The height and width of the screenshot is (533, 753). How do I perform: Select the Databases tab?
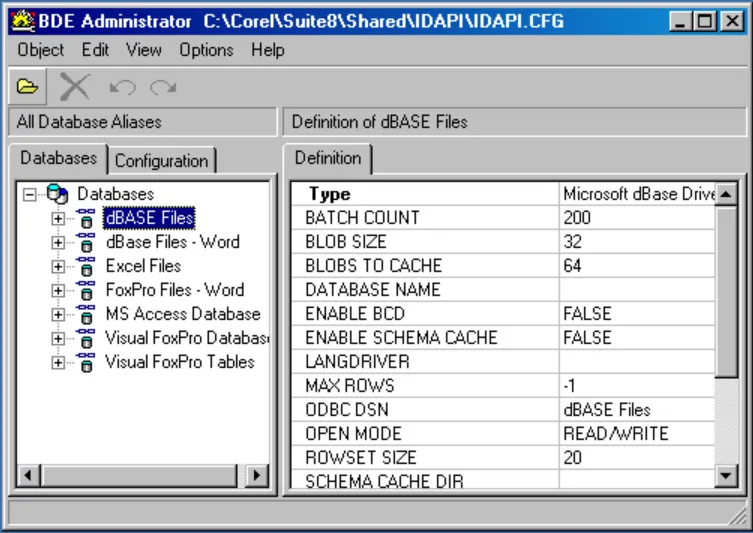coord(59,158)
